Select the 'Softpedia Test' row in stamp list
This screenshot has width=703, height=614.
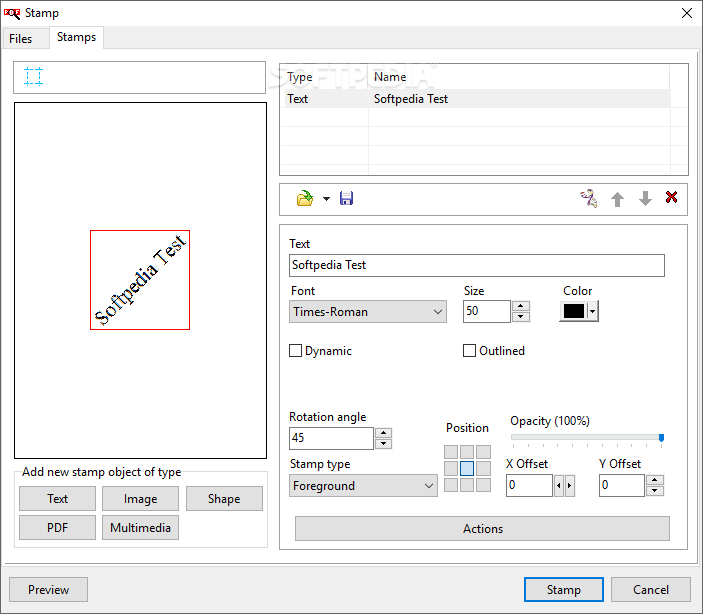[477, 99]
